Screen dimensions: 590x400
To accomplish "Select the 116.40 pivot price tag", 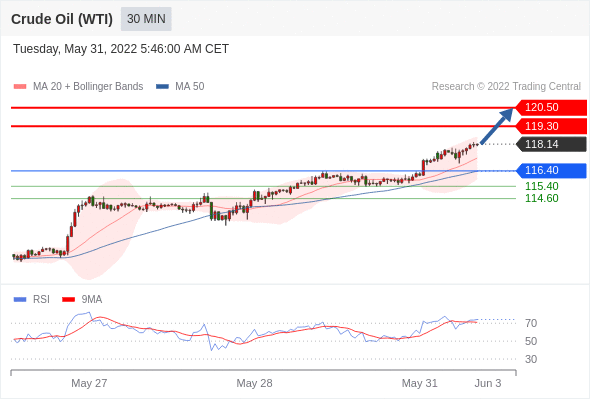I will (x=551, y=170).
